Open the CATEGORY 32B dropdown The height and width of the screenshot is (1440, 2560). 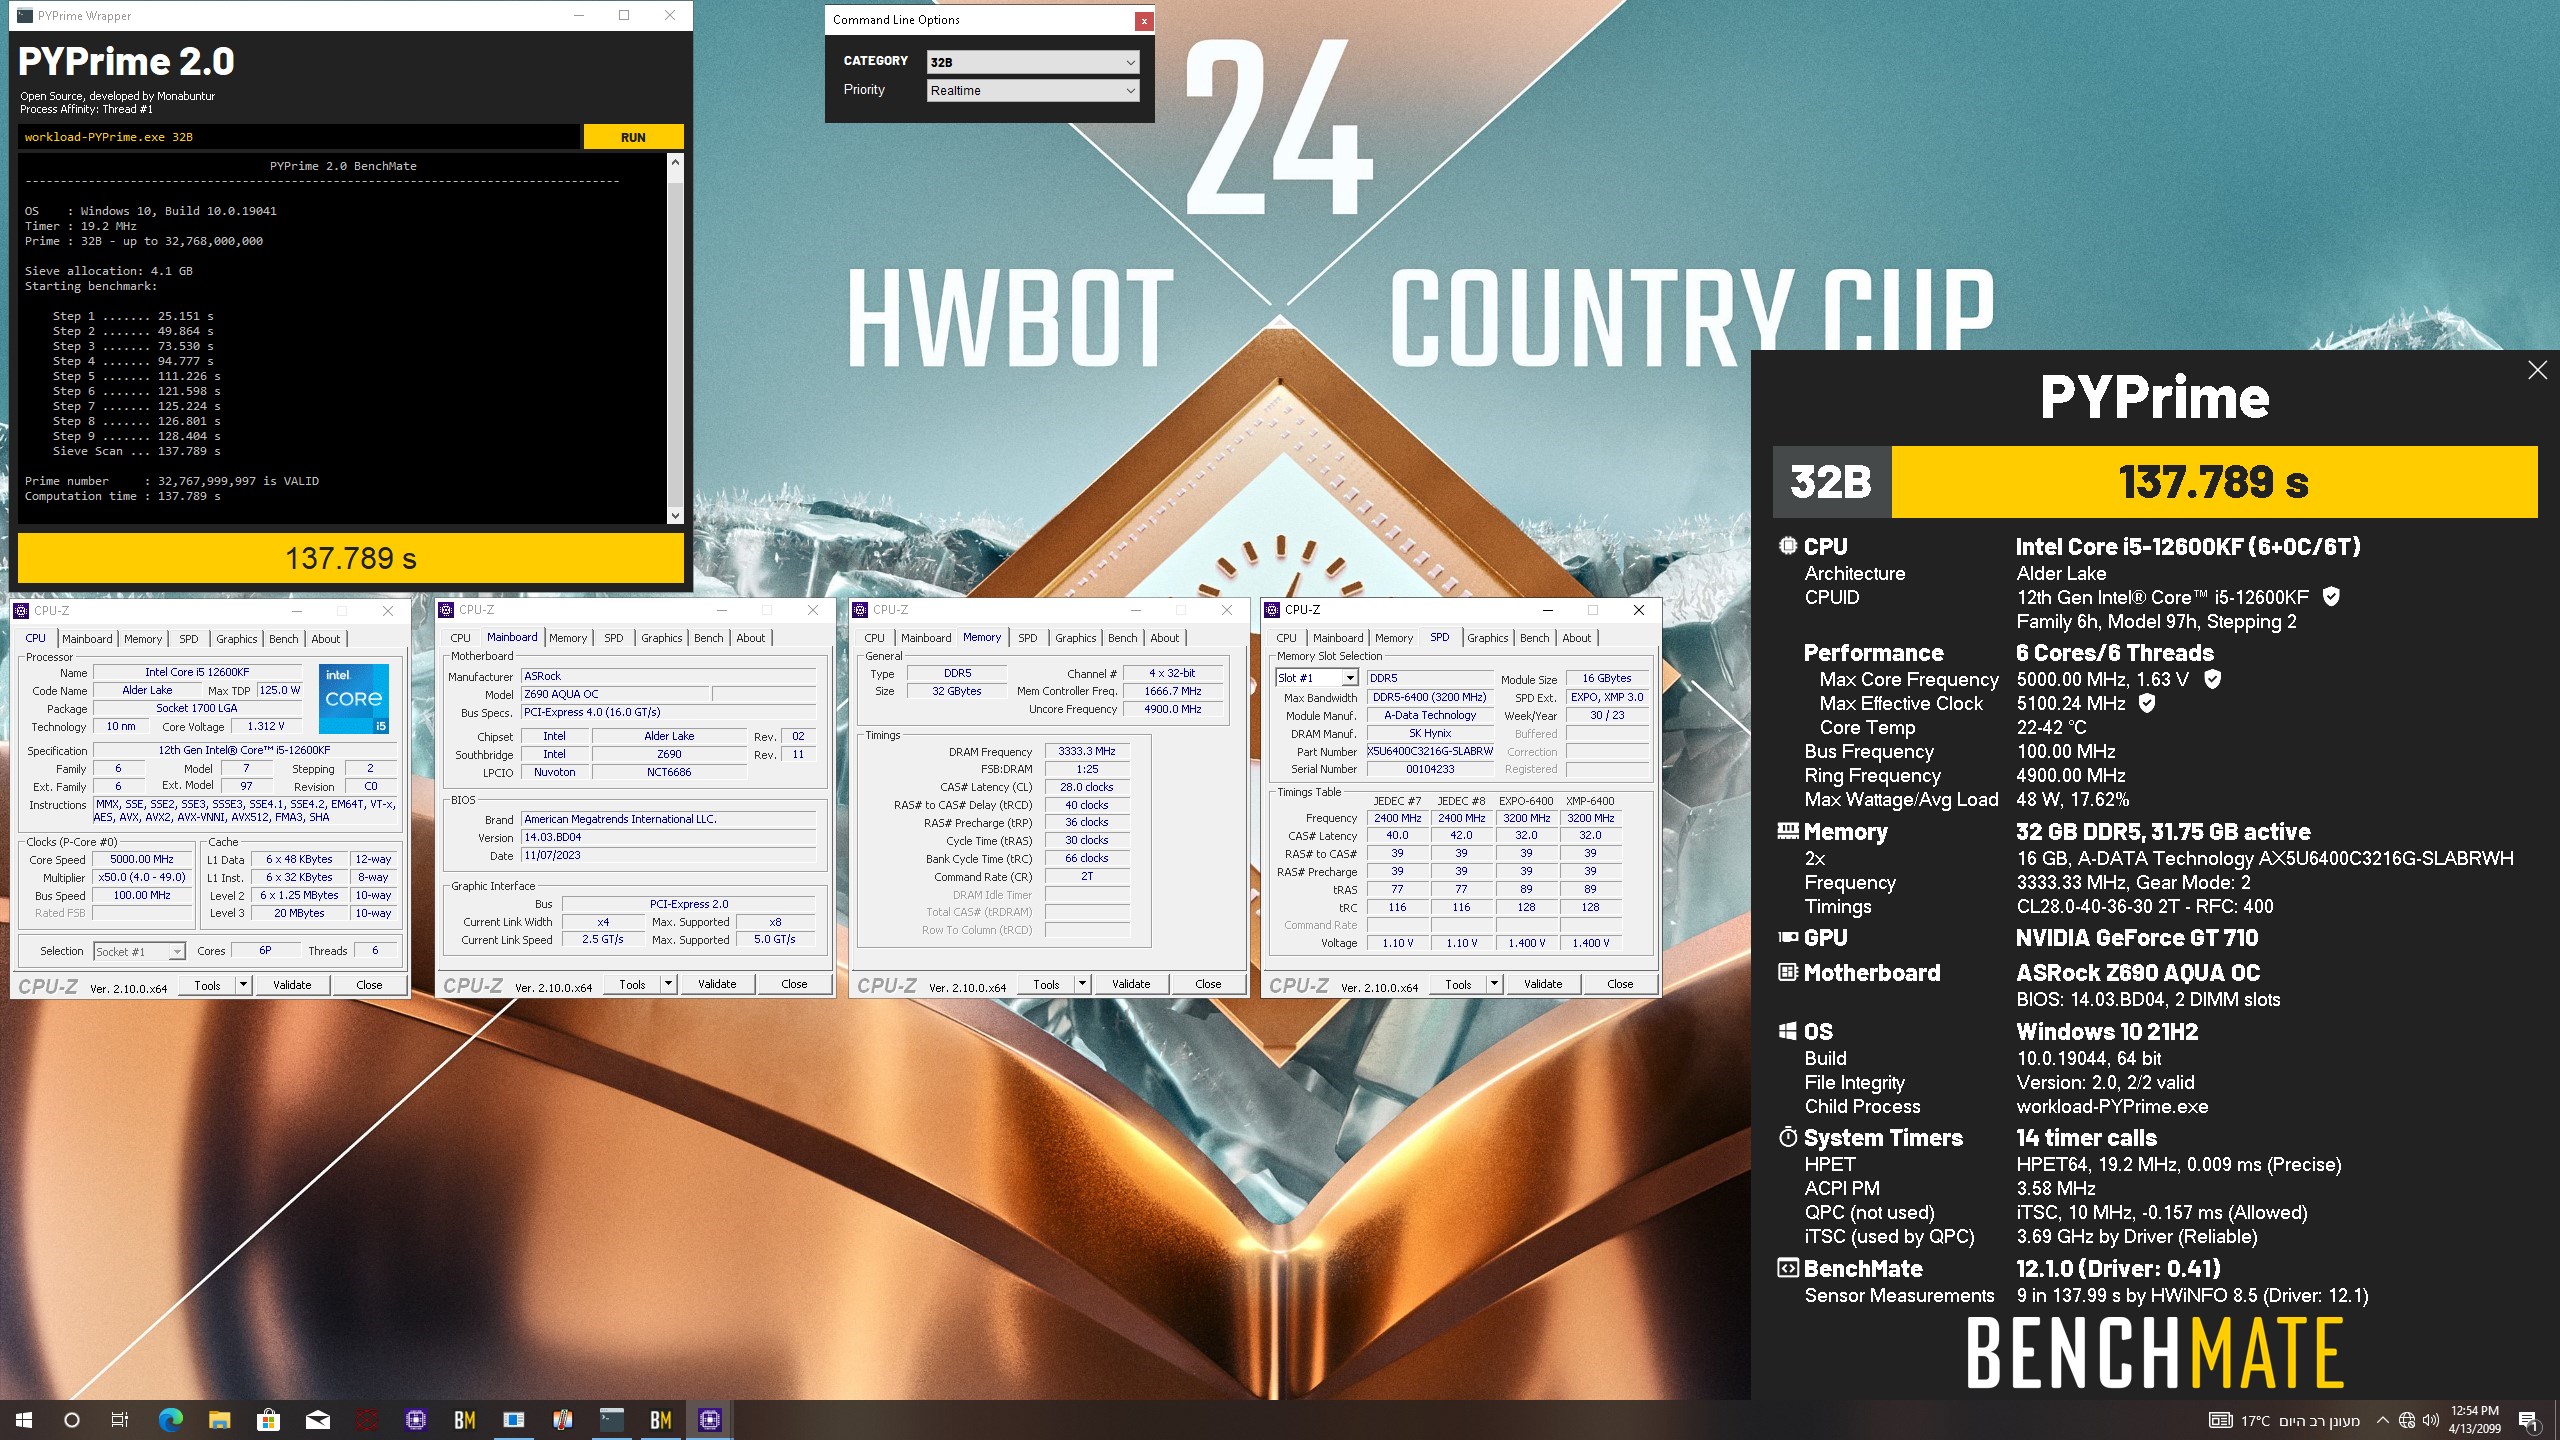coord(1032,62)
